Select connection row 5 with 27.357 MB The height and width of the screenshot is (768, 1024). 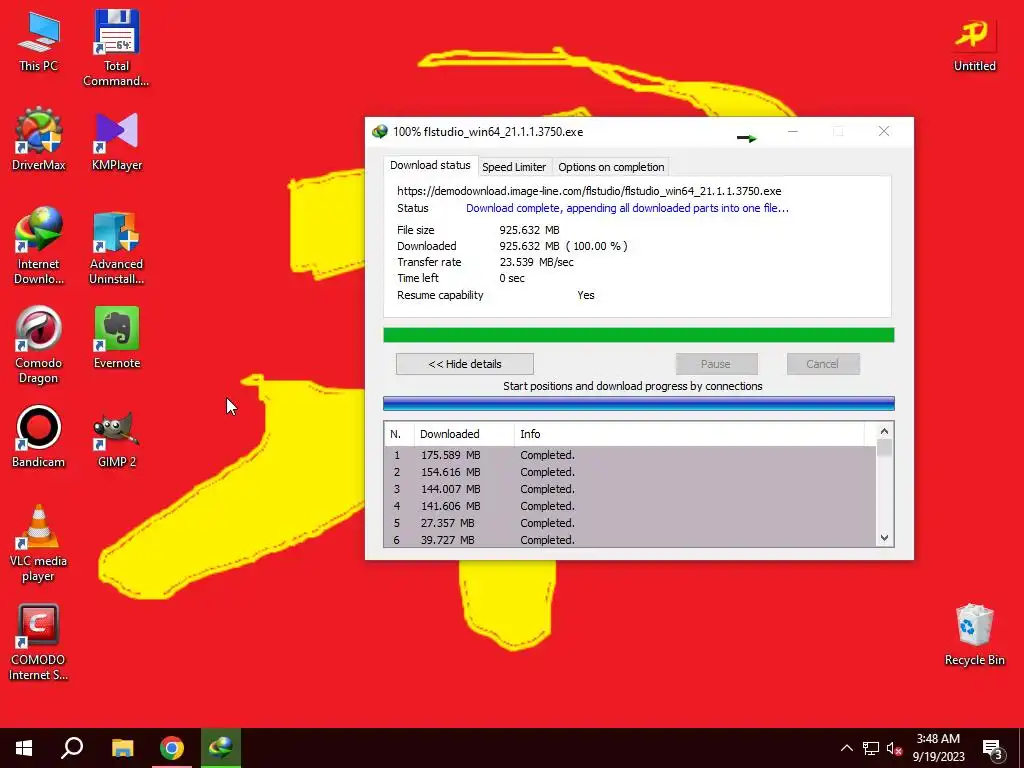[x=630, y=522]
